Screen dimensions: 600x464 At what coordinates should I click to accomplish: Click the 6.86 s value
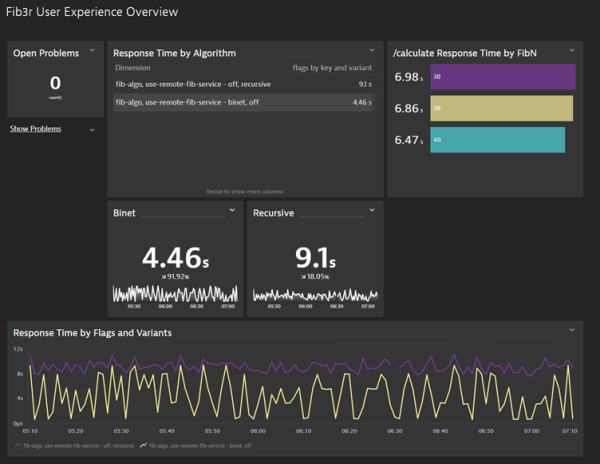pyautogui.click(x=409, y=109)
